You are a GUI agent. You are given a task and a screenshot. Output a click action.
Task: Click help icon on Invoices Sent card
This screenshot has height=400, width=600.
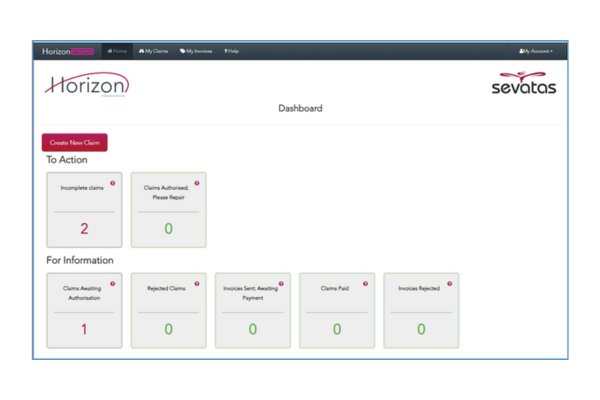(x=280, y=283)
